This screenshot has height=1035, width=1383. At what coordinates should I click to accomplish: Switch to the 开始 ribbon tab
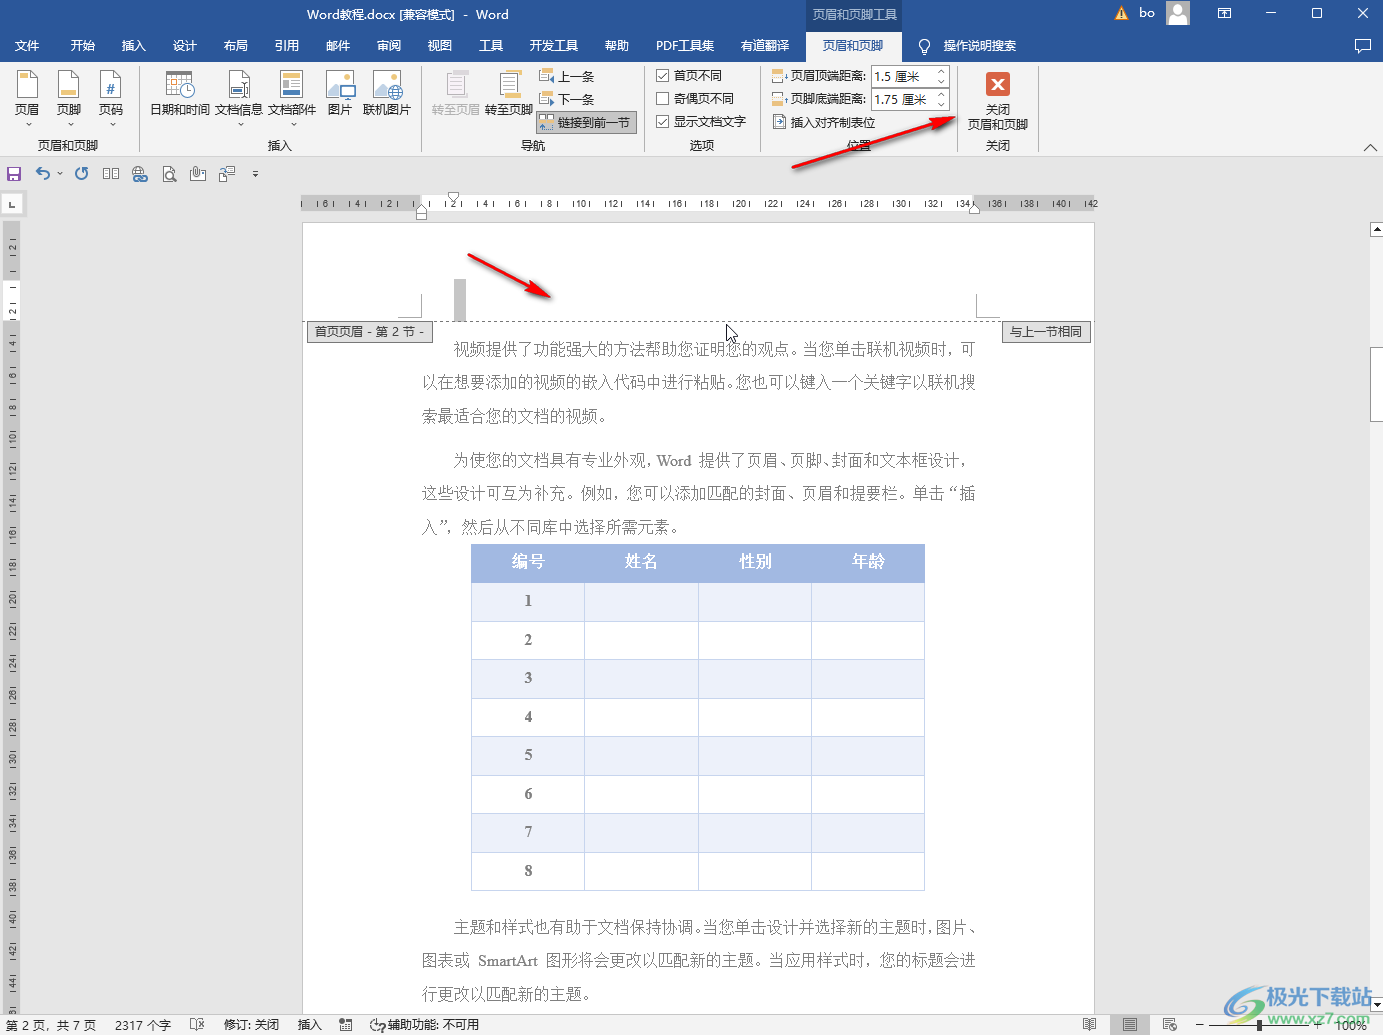click(83, 46)
